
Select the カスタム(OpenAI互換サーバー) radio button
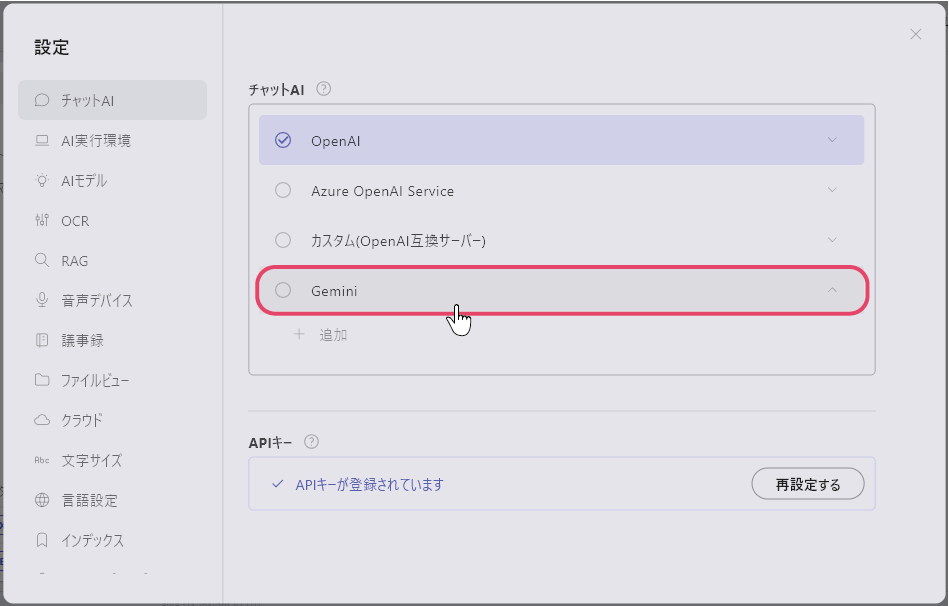(x=283, y=240)
